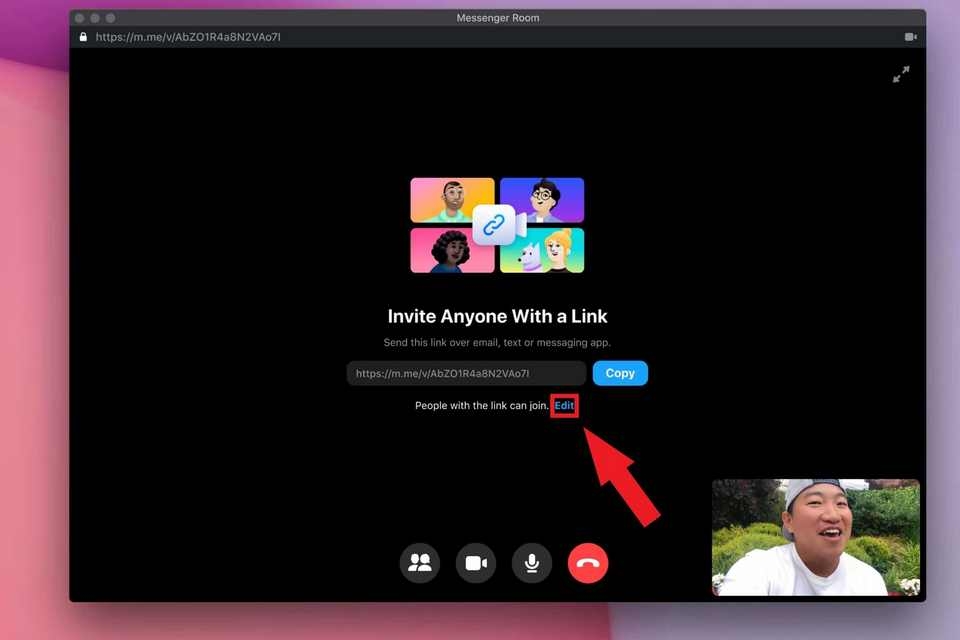Click the 'Send this link over email' text

click(x=497, y=342)
